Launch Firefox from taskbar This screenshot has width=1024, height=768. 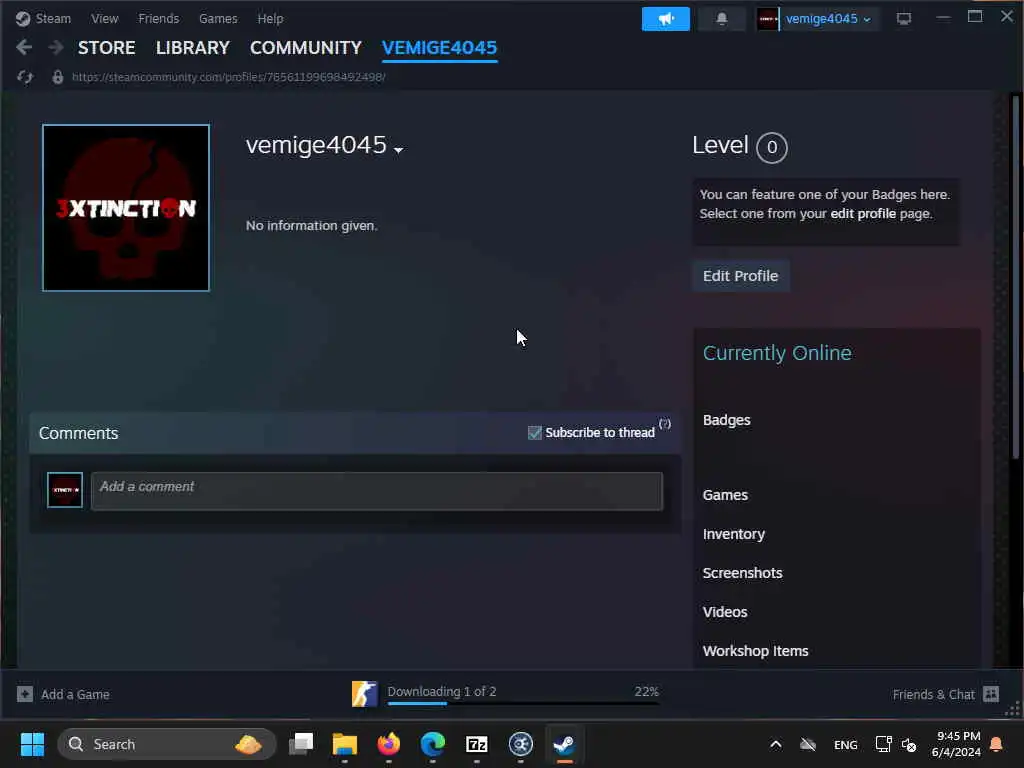[x=389, y=744]
